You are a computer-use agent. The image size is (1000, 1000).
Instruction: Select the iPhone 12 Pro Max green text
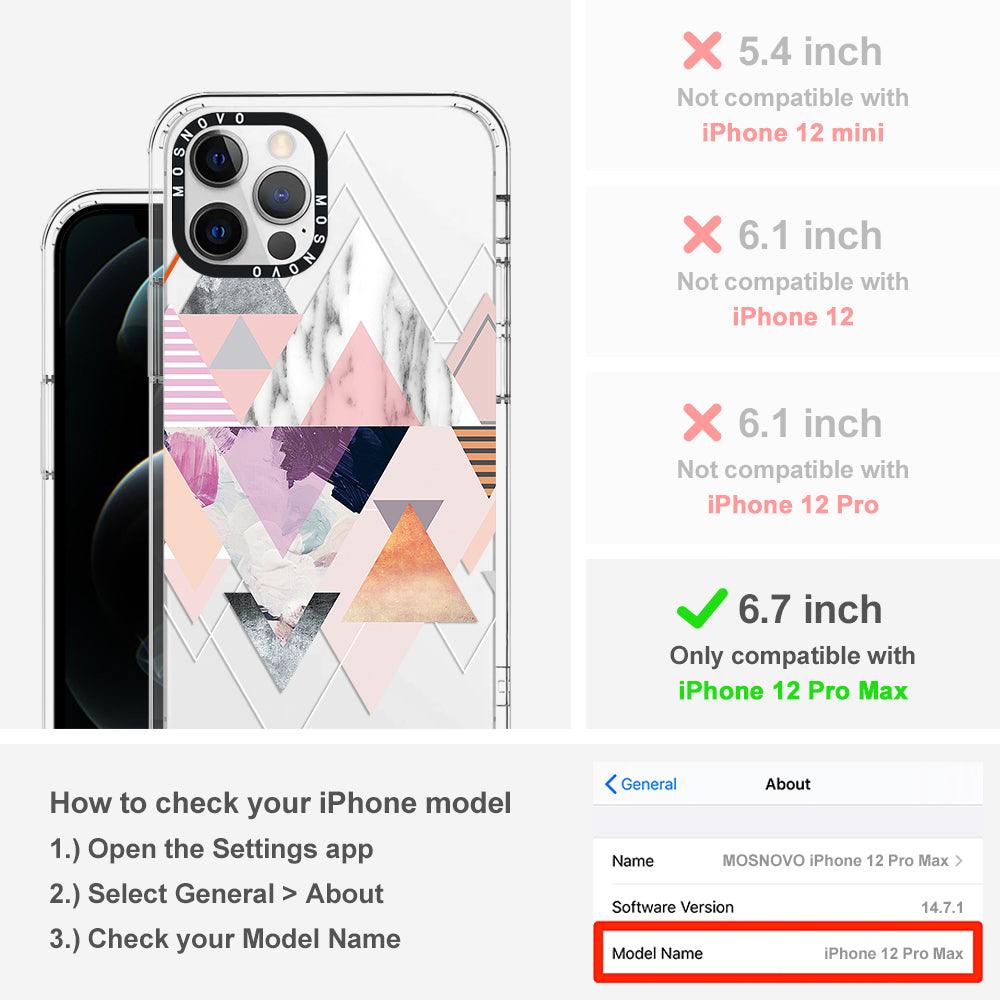[793, 691]
